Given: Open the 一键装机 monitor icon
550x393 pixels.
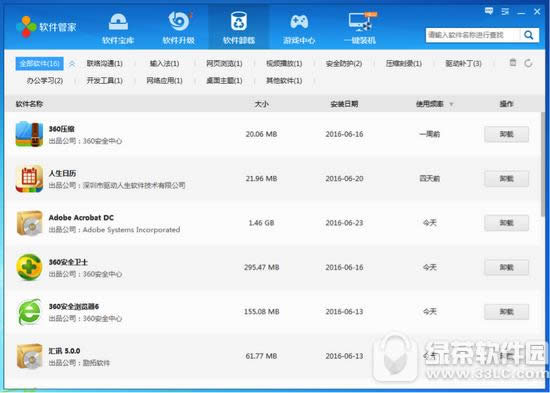Looking at the screenshot, I should [x=361, y=22].
